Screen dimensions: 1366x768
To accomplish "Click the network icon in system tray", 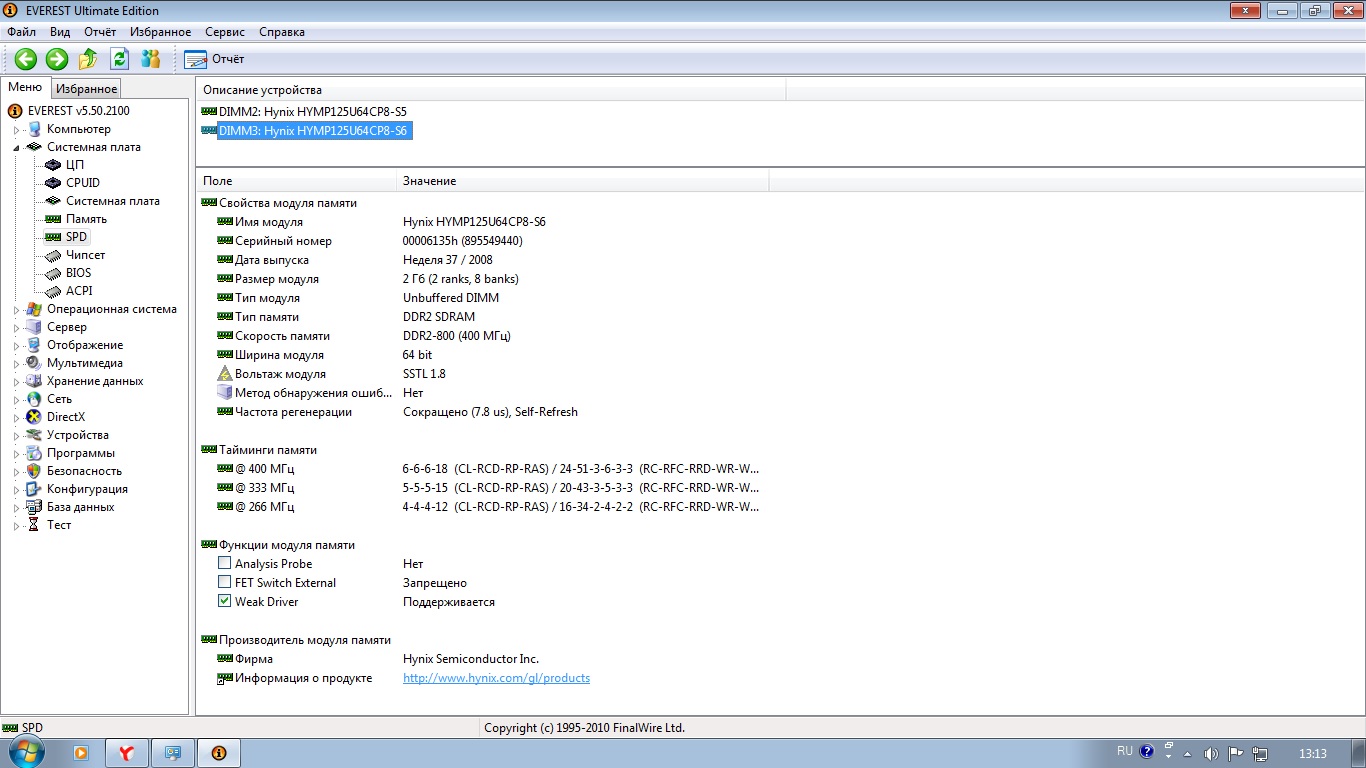I will pos(1260,753).
